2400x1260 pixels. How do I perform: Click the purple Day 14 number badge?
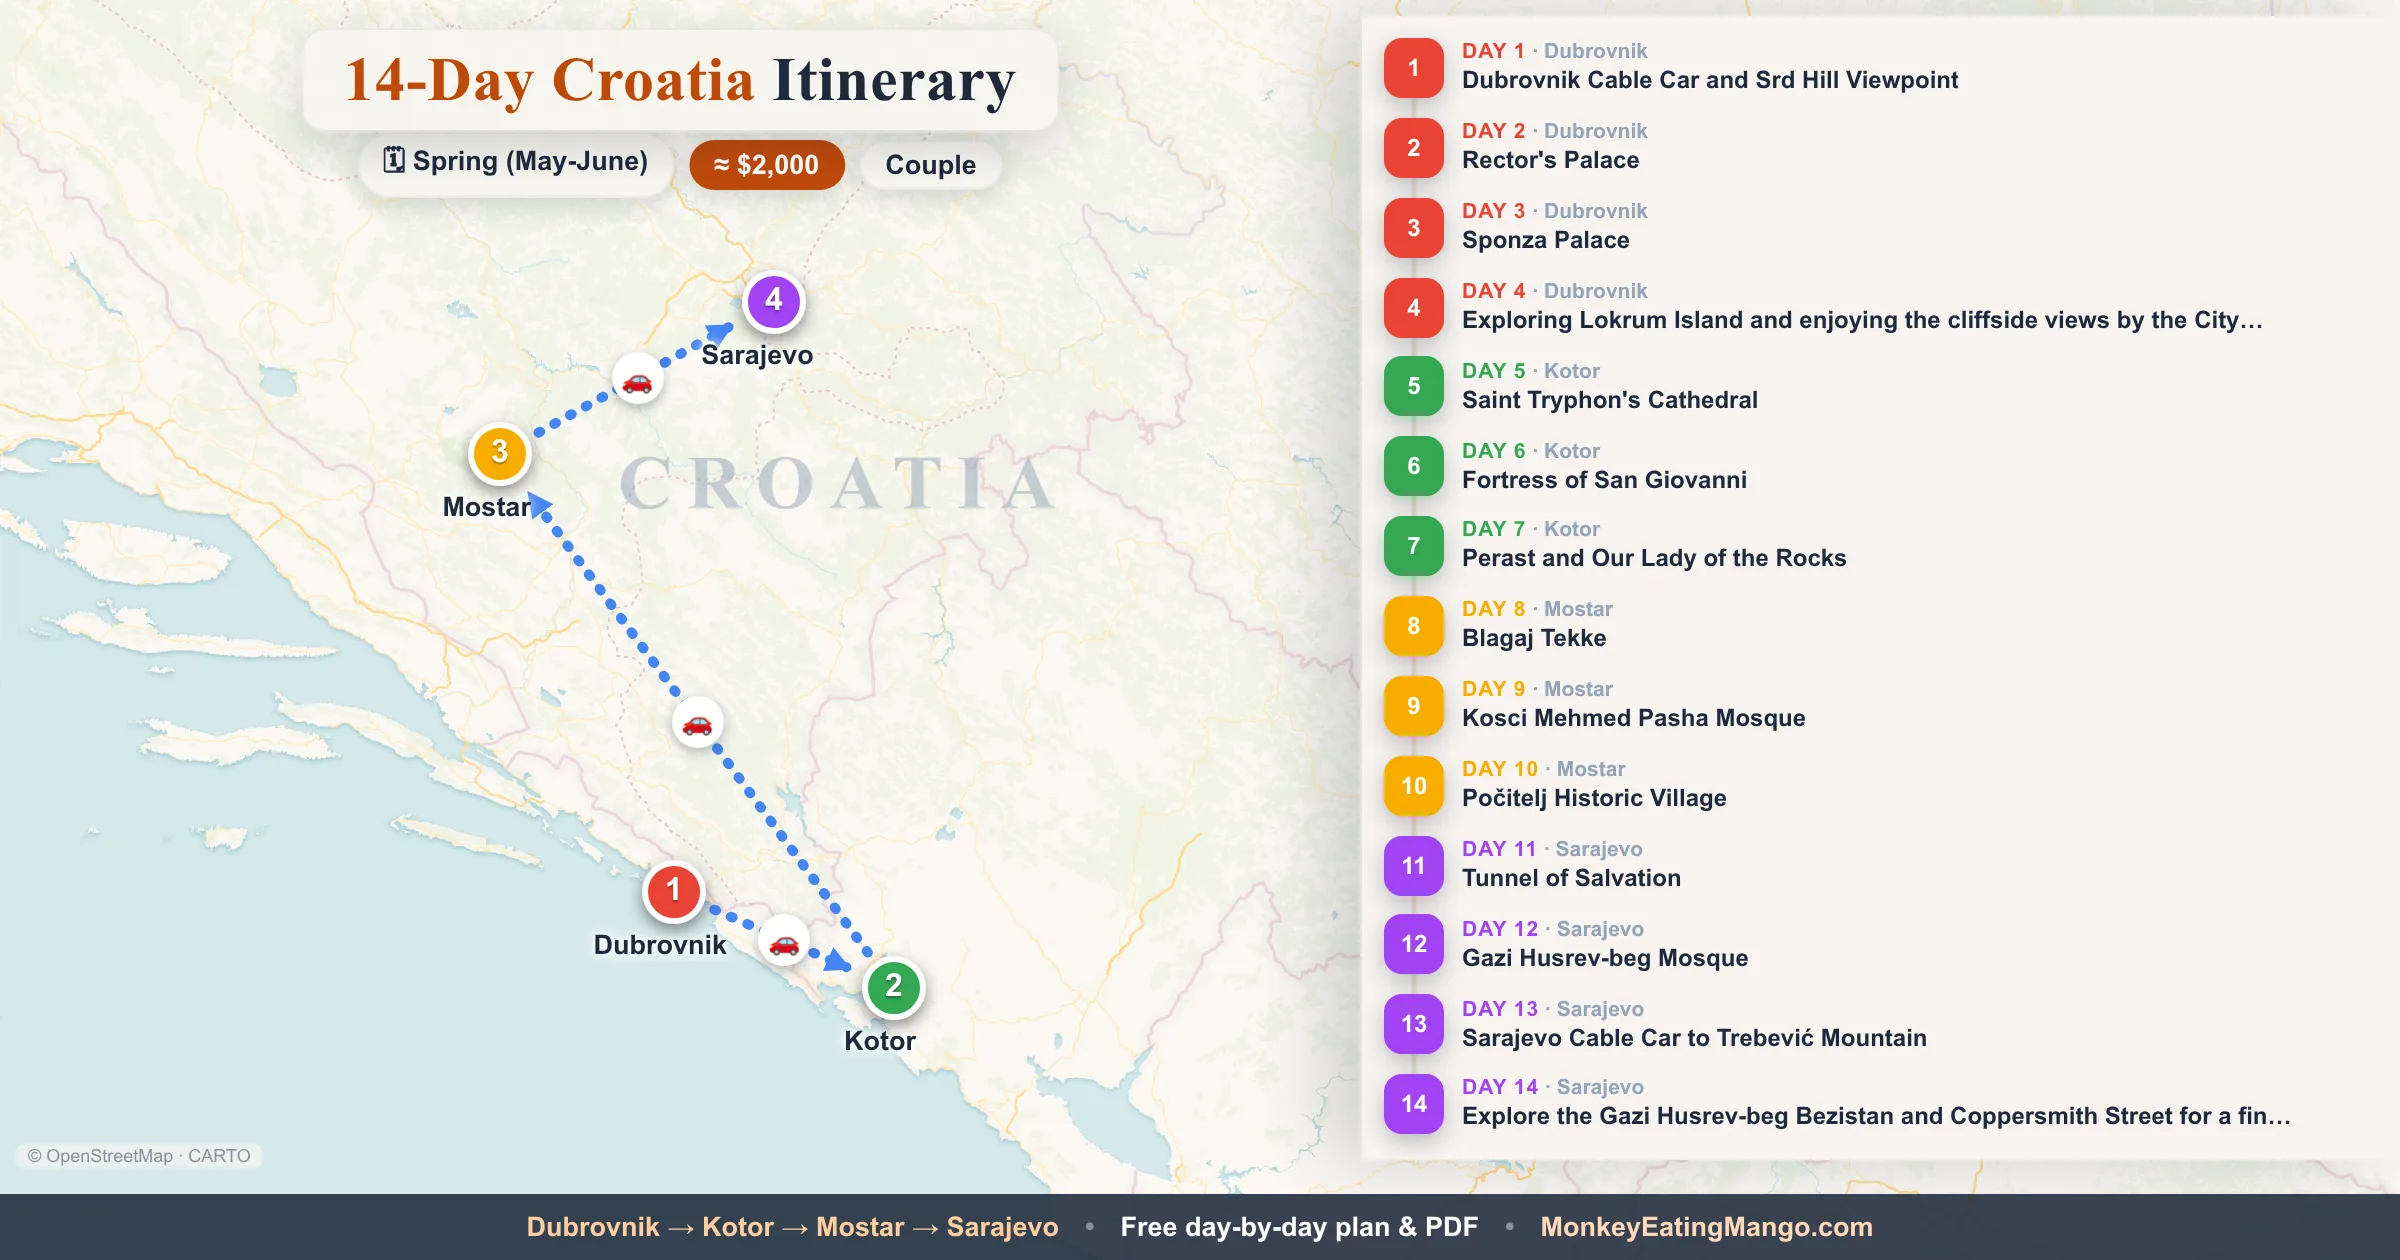coord(1414,1104)
